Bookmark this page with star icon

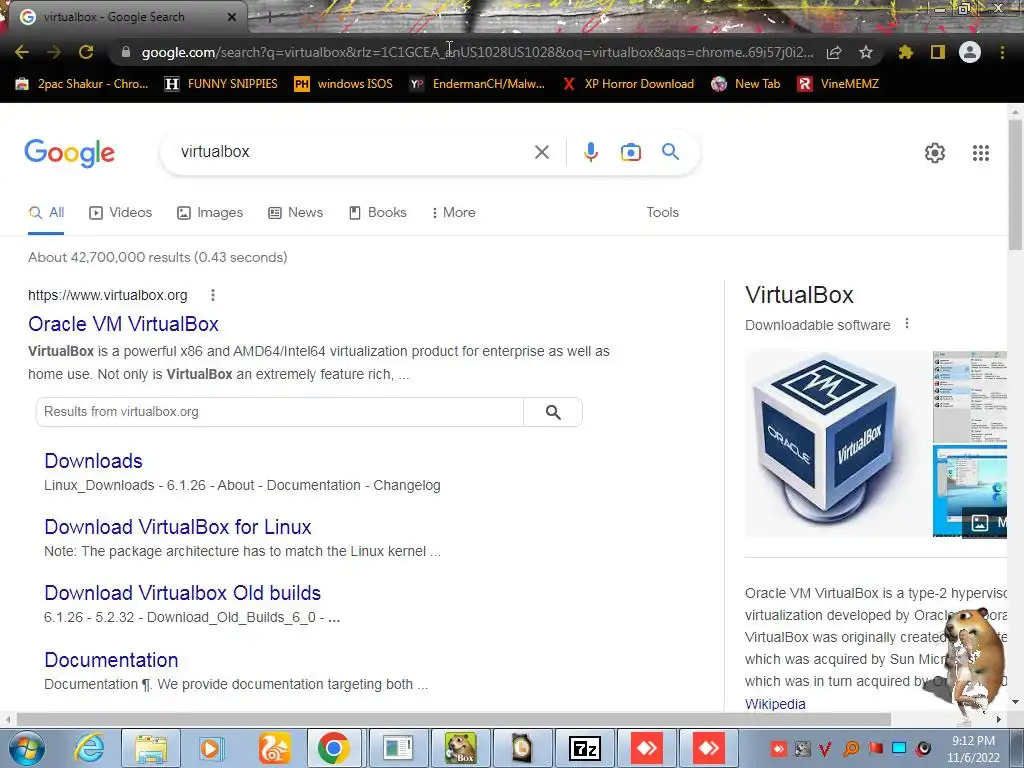click(866, 52)
